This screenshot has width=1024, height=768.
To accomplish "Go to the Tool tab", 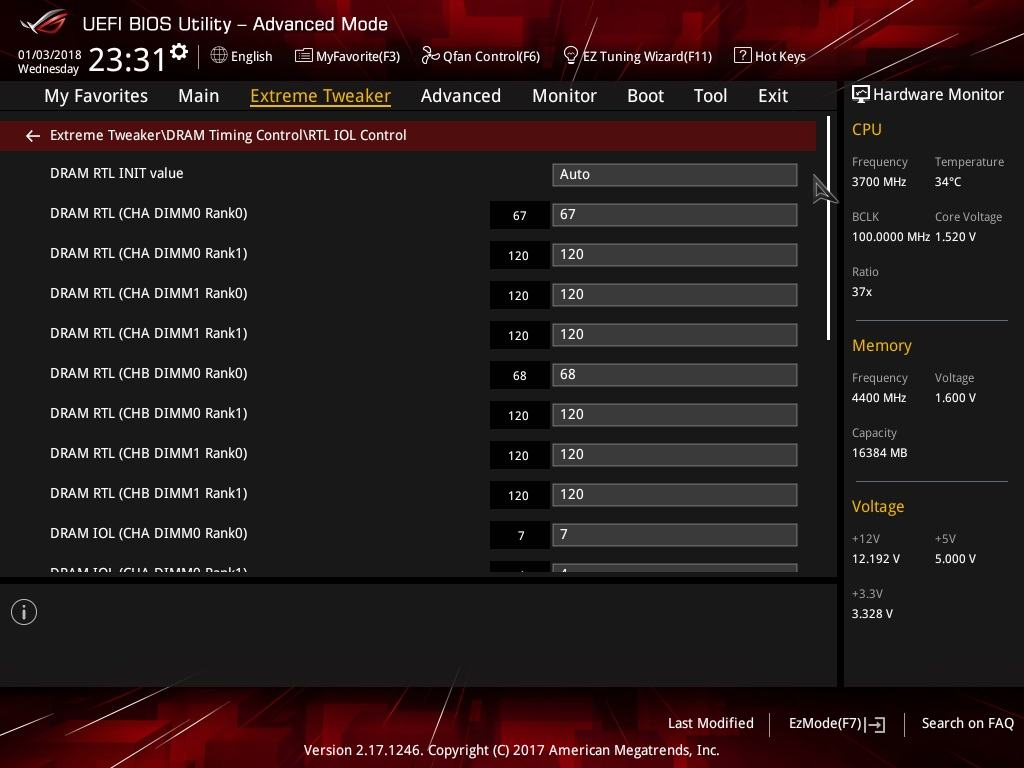I will [x=711, y=96].
